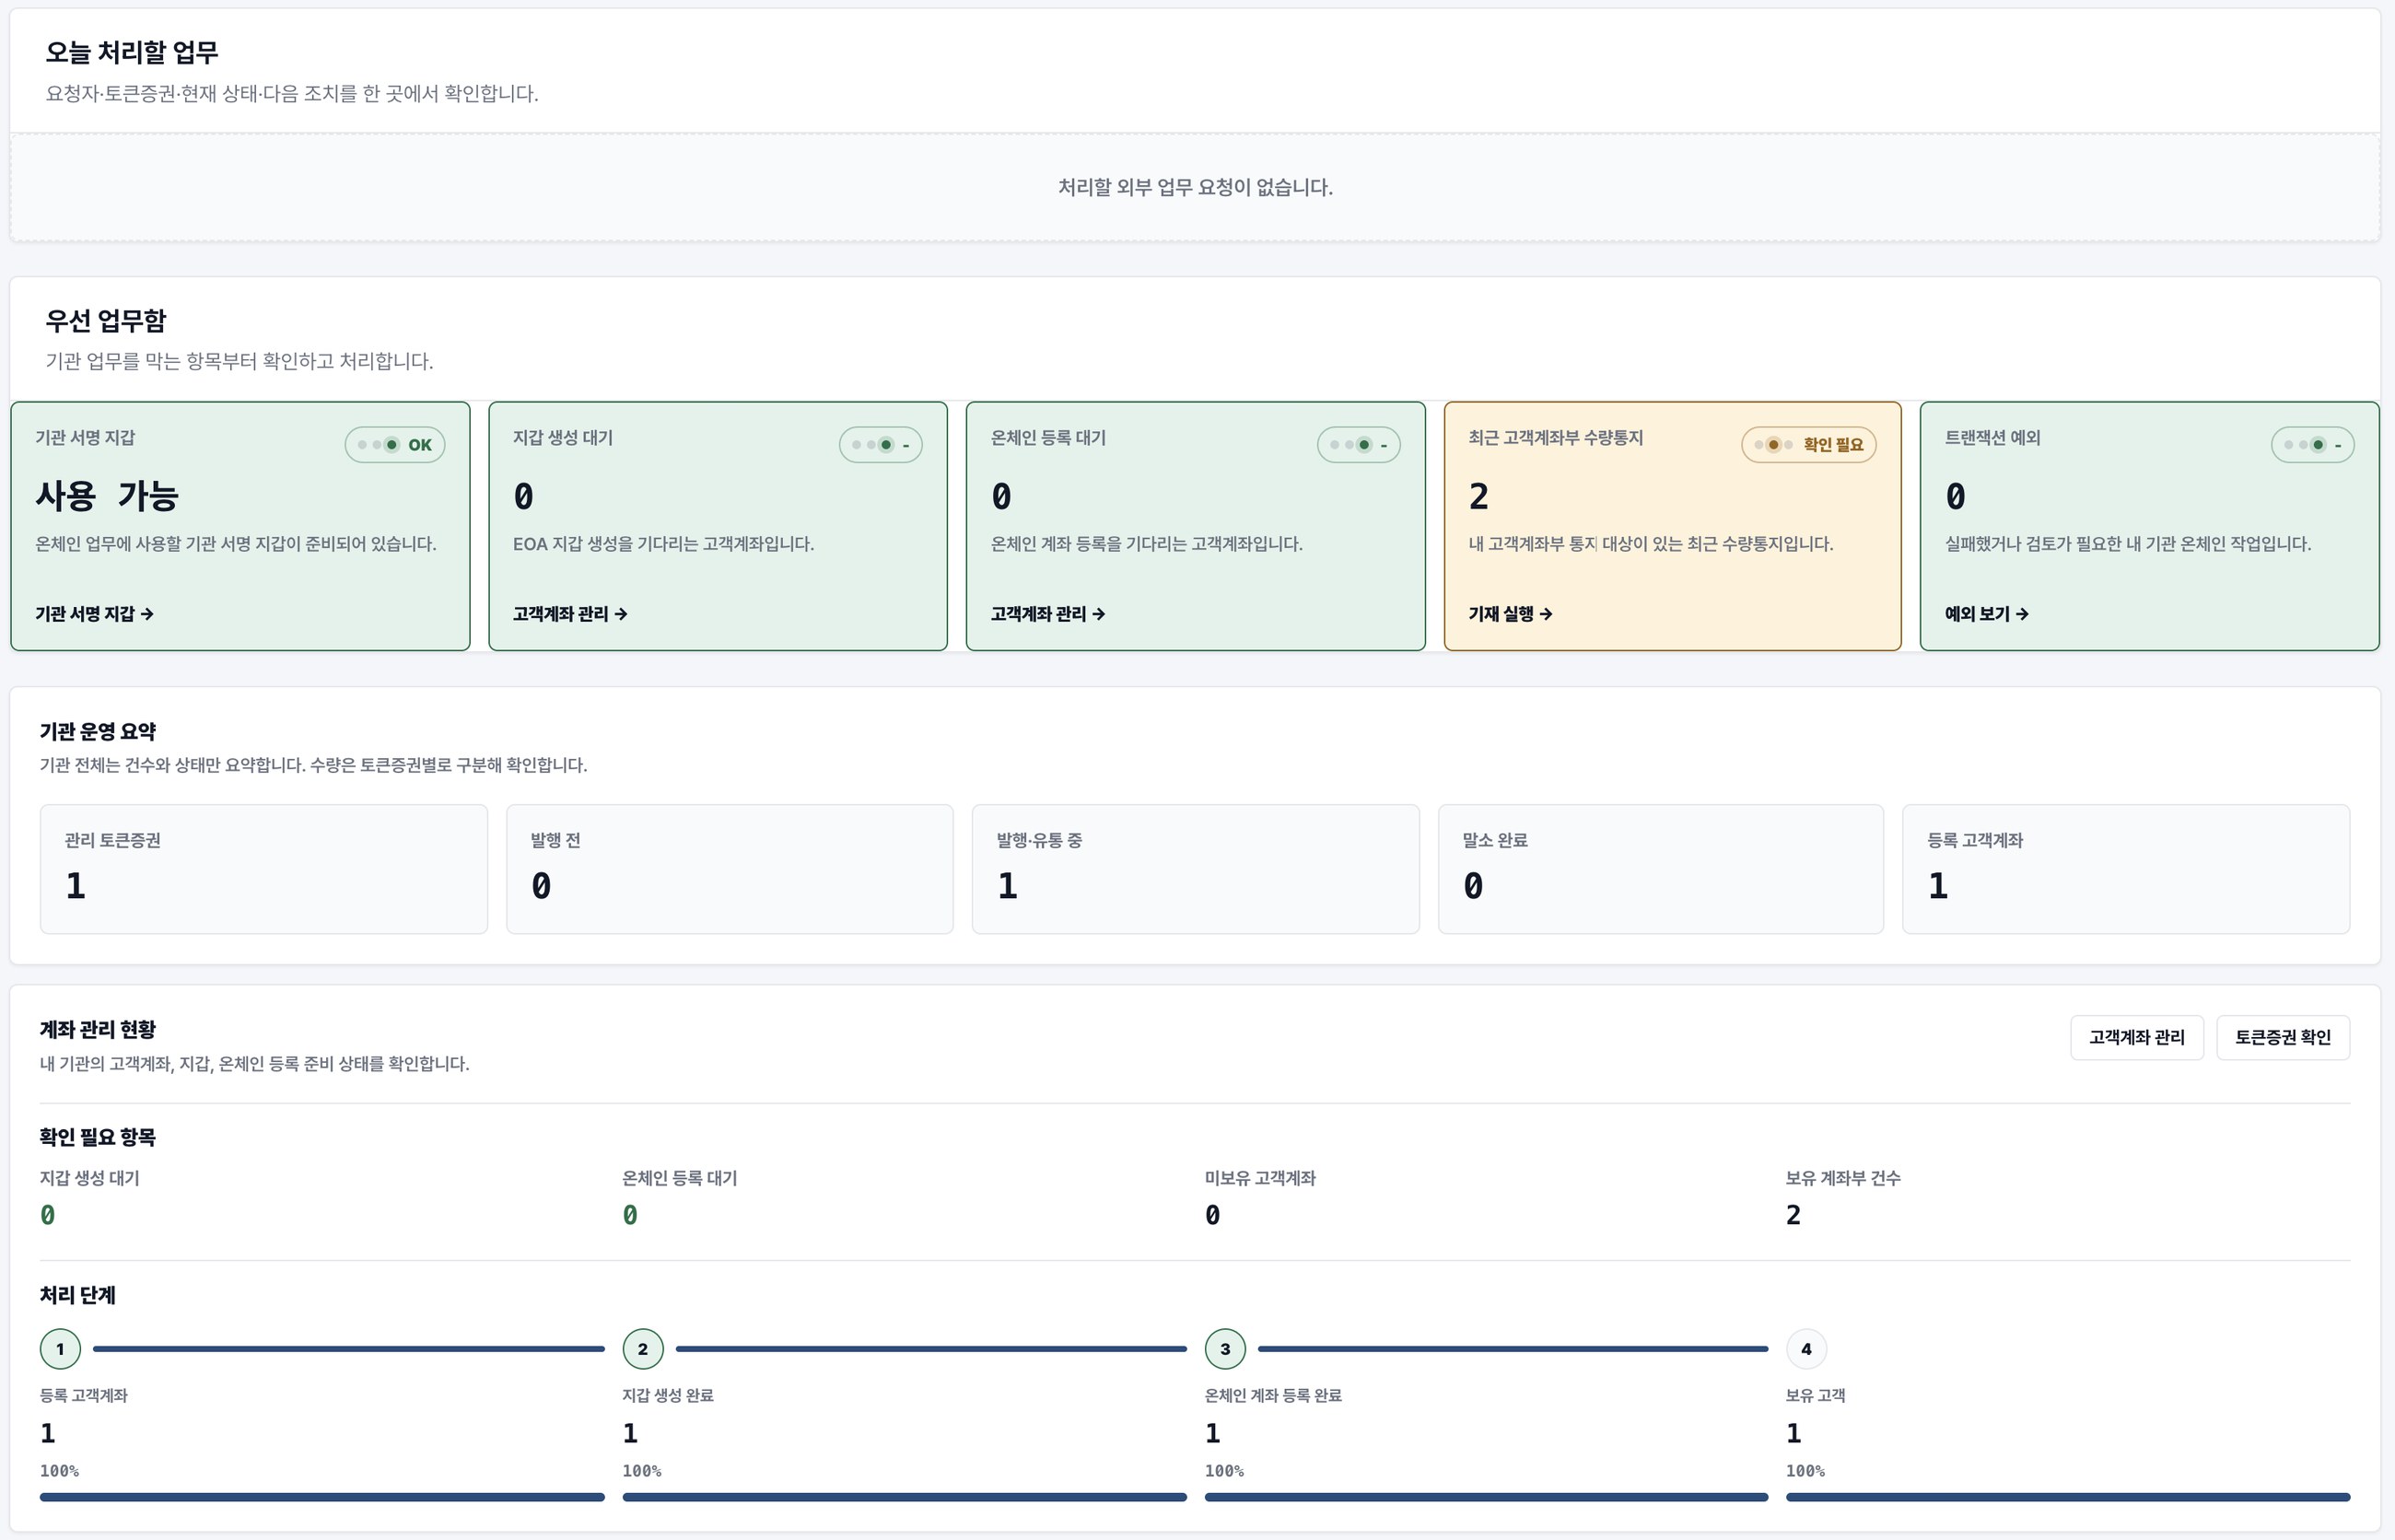Open the 예외 보기 link

coord(1986,614)
